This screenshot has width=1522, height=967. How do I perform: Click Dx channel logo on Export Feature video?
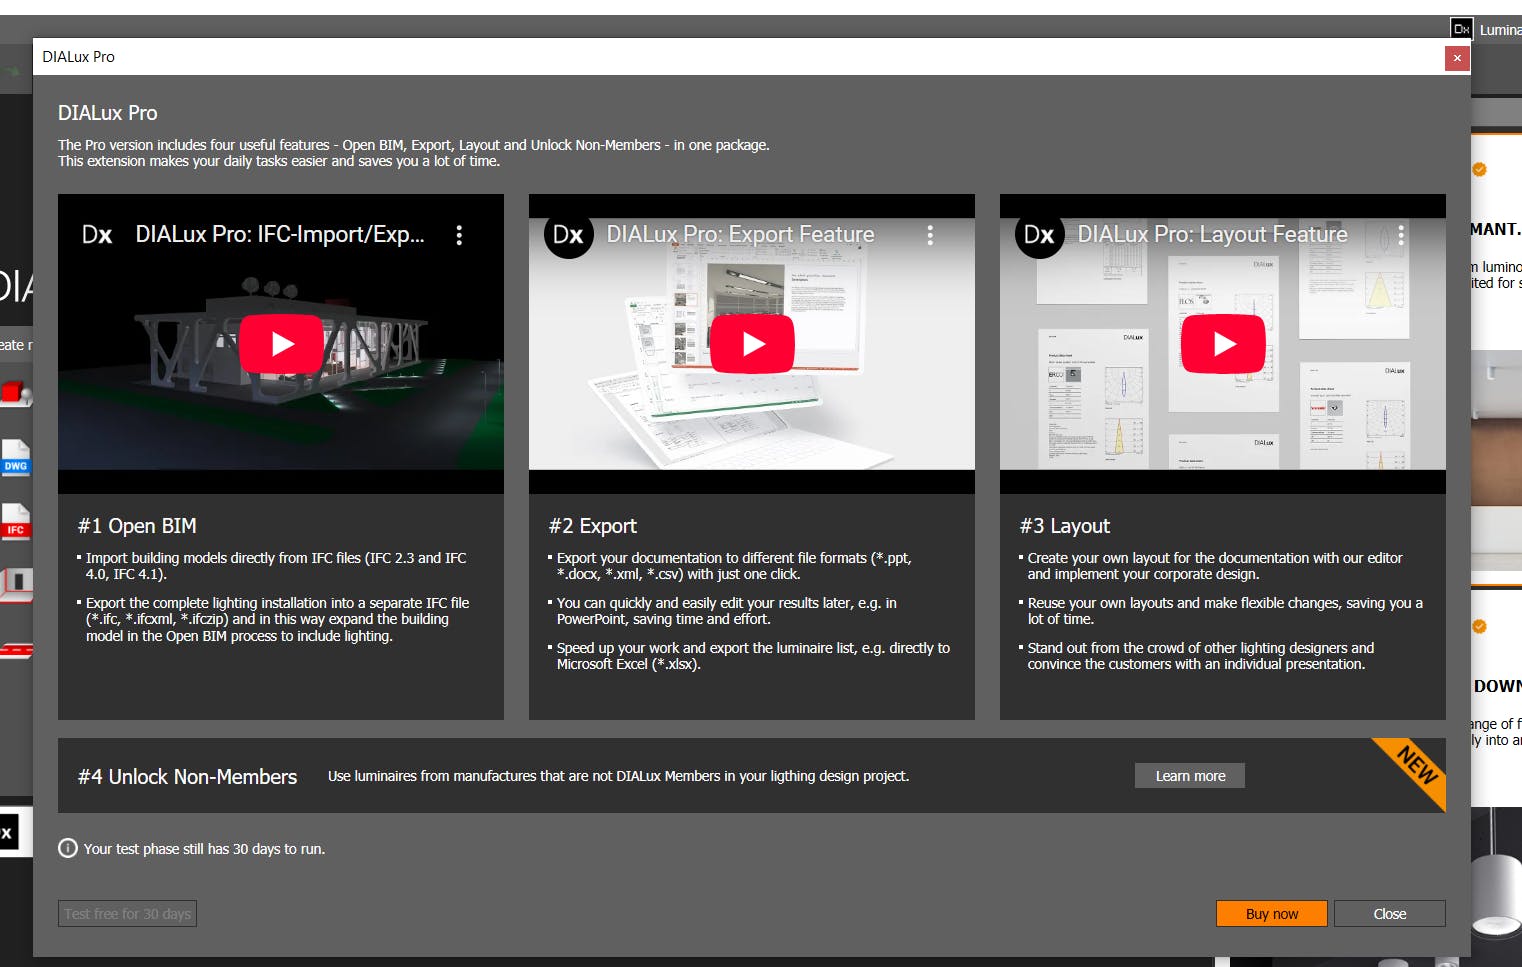[x=568, y=235]
